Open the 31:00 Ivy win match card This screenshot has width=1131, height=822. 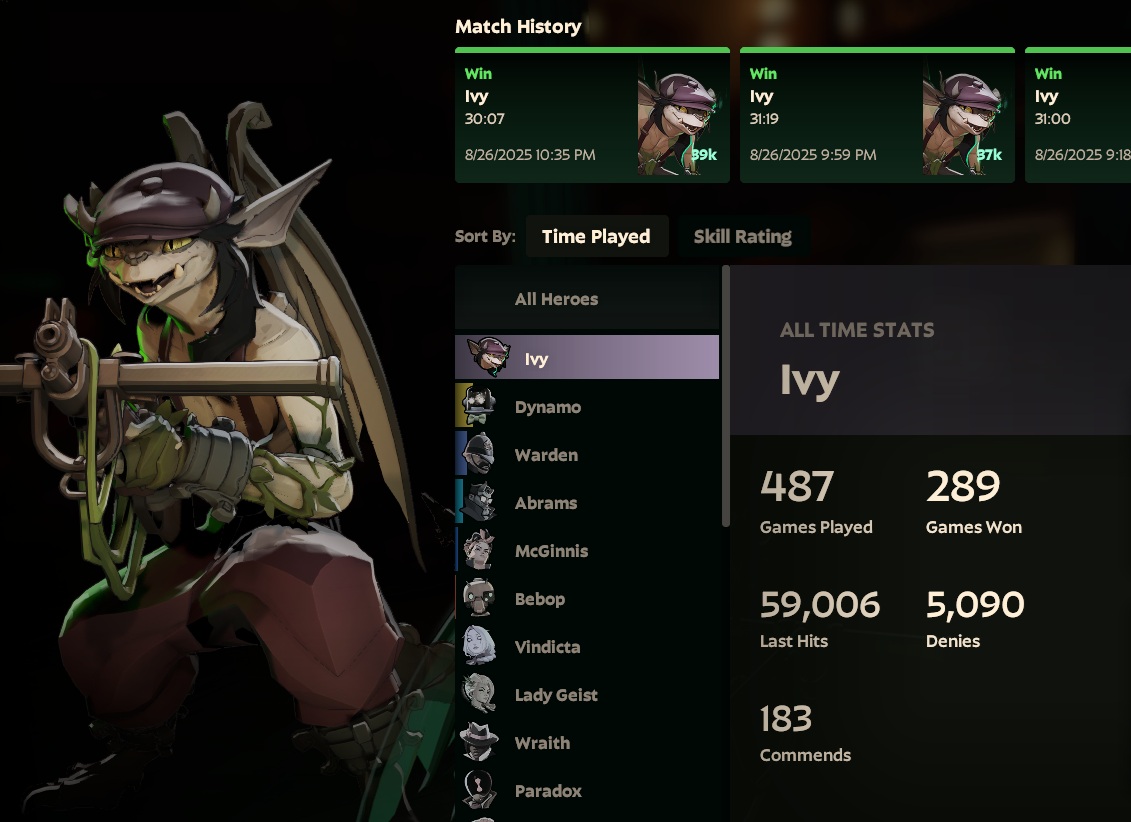pos(1078,115)
